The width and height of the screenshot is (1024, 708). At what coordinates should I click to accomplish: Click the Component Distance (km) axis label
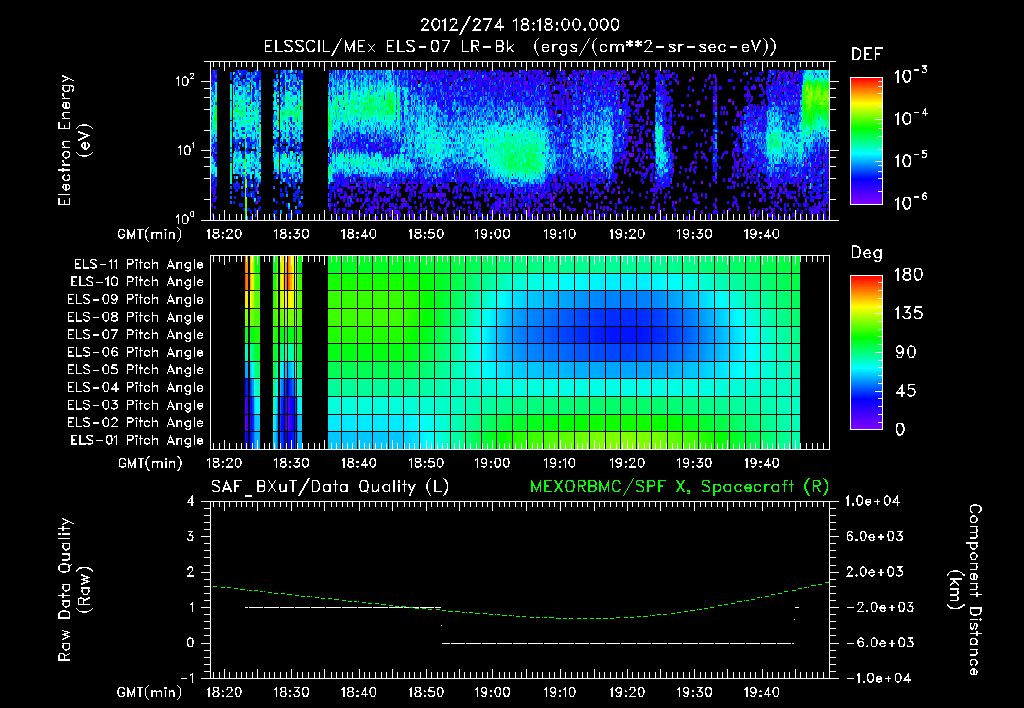coord(965,589)
